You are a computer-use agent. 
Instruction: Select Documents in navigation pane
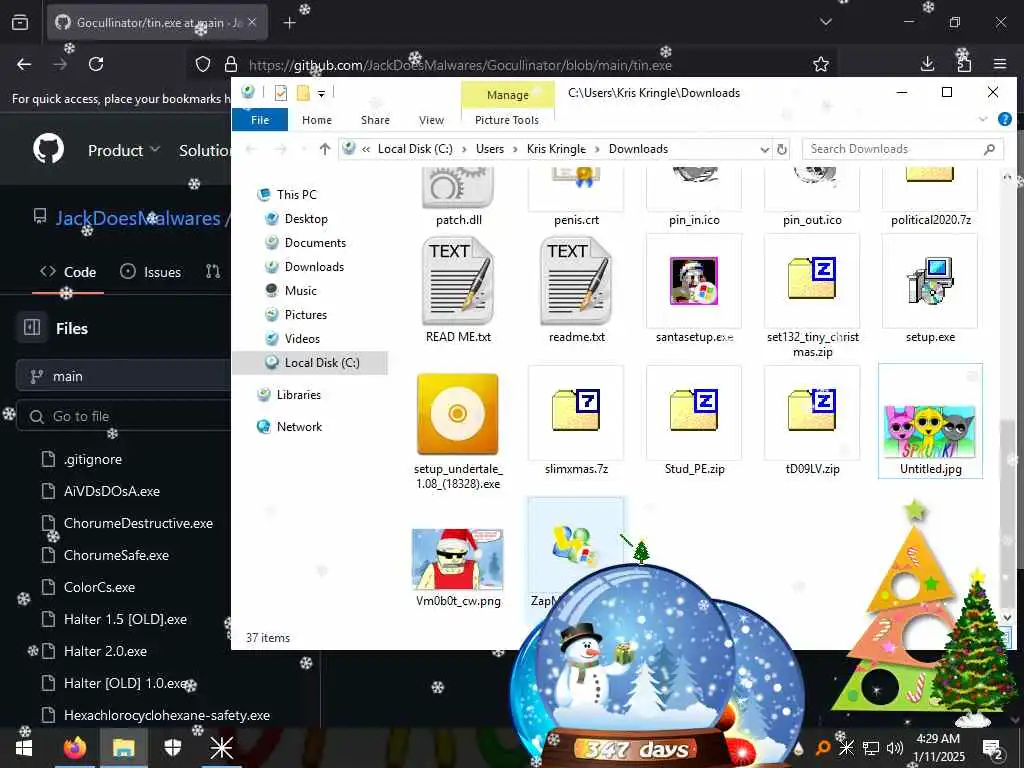click(315, 243)
